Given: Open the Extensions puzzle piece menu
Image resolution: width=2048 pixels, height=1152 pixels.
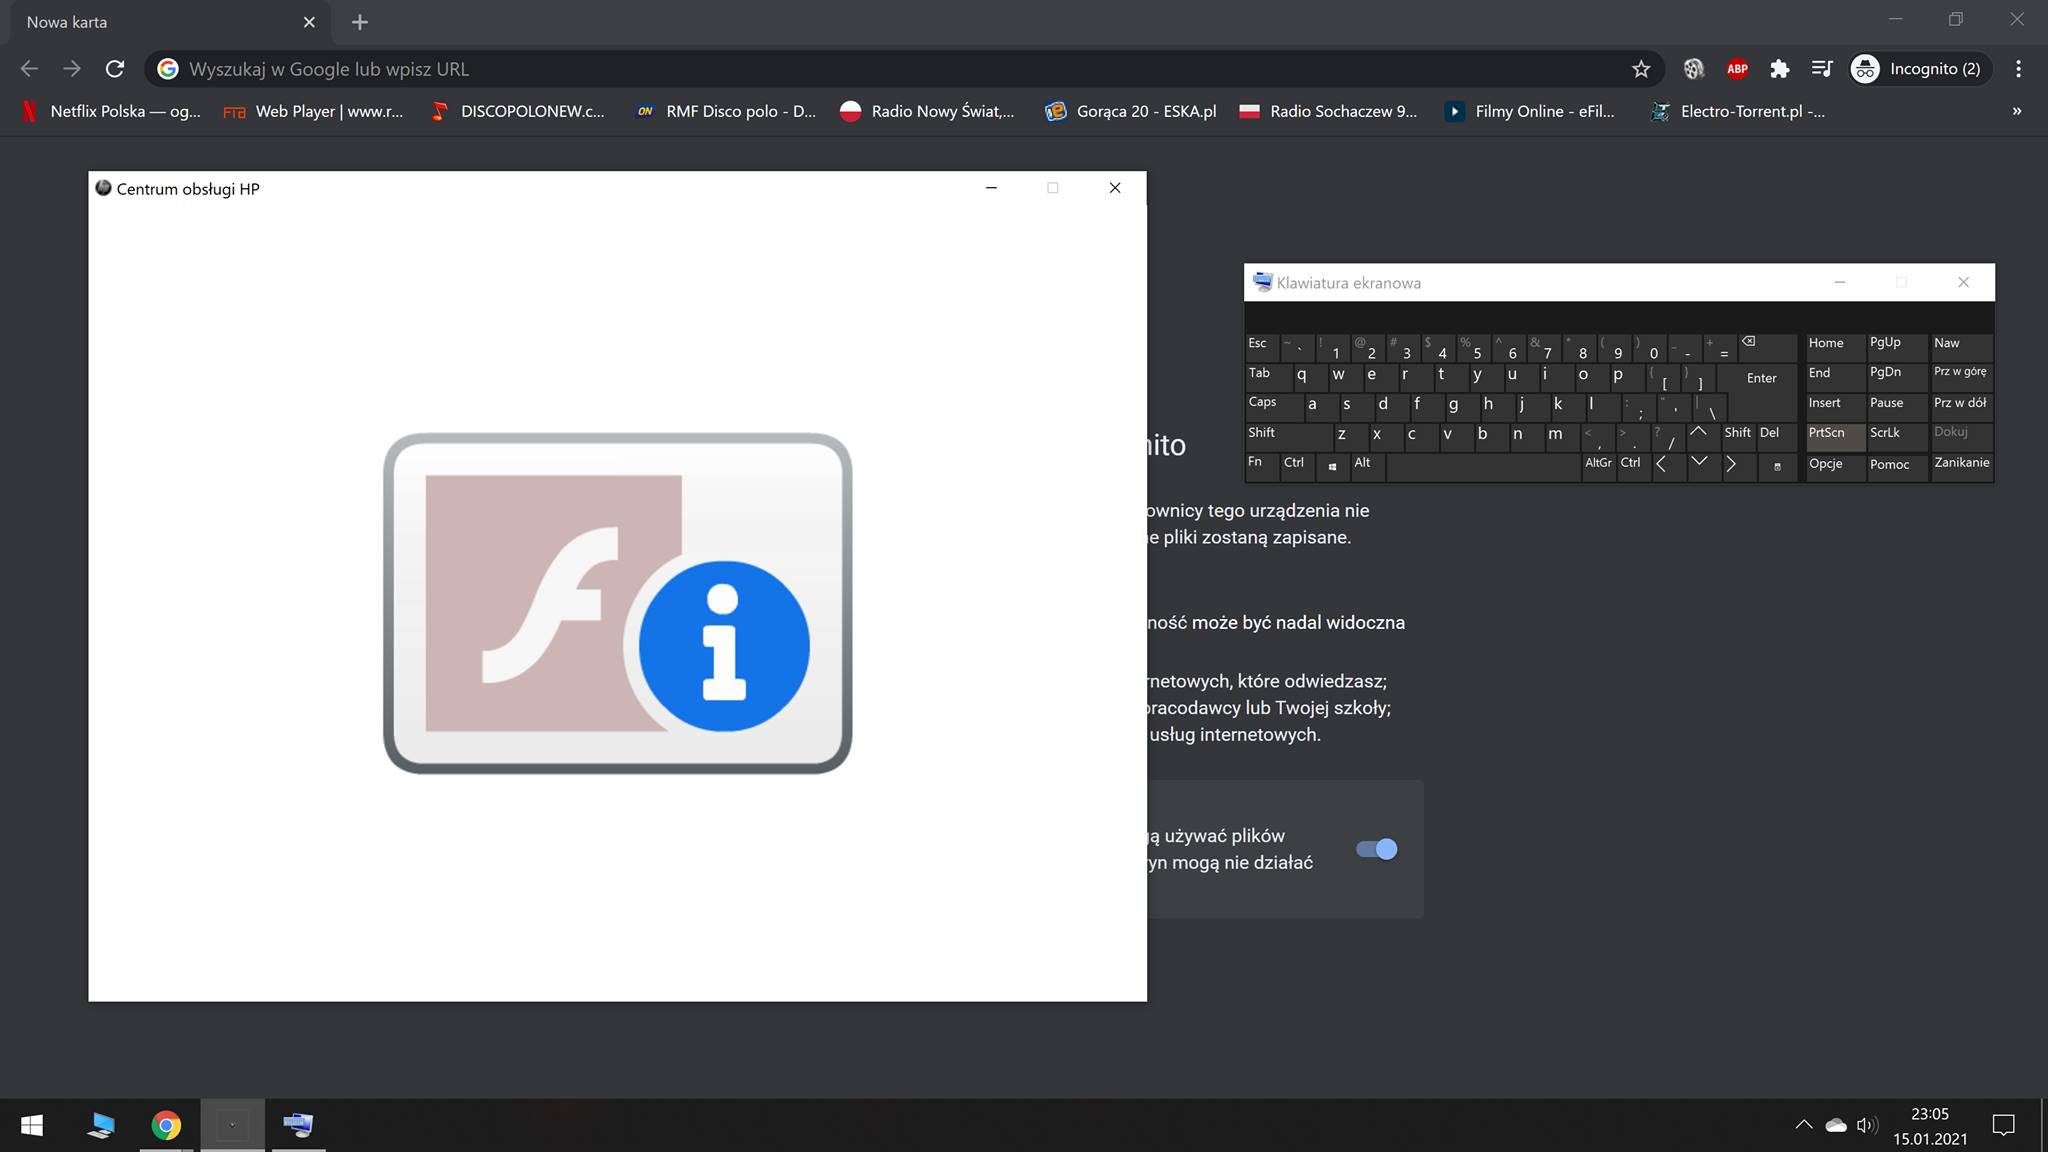Looking at the screenshot, I should tap(1779, 69).
